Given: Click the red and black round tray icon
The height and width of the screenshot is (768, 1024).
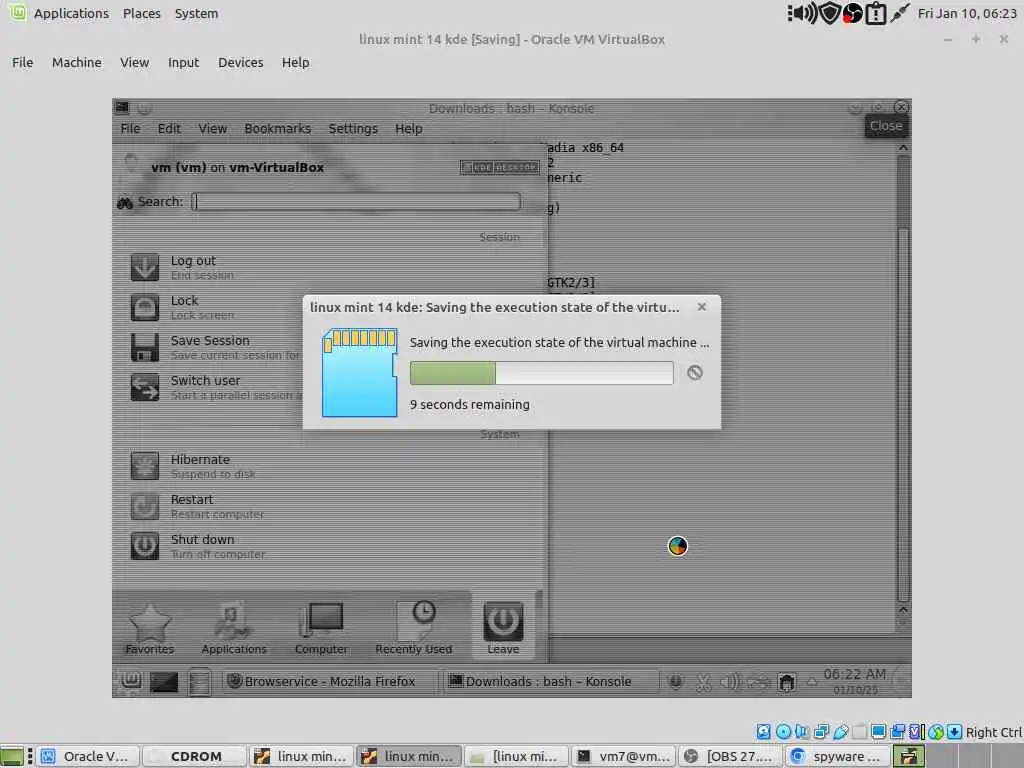Looking at the screenshot, I should point(852,13).
